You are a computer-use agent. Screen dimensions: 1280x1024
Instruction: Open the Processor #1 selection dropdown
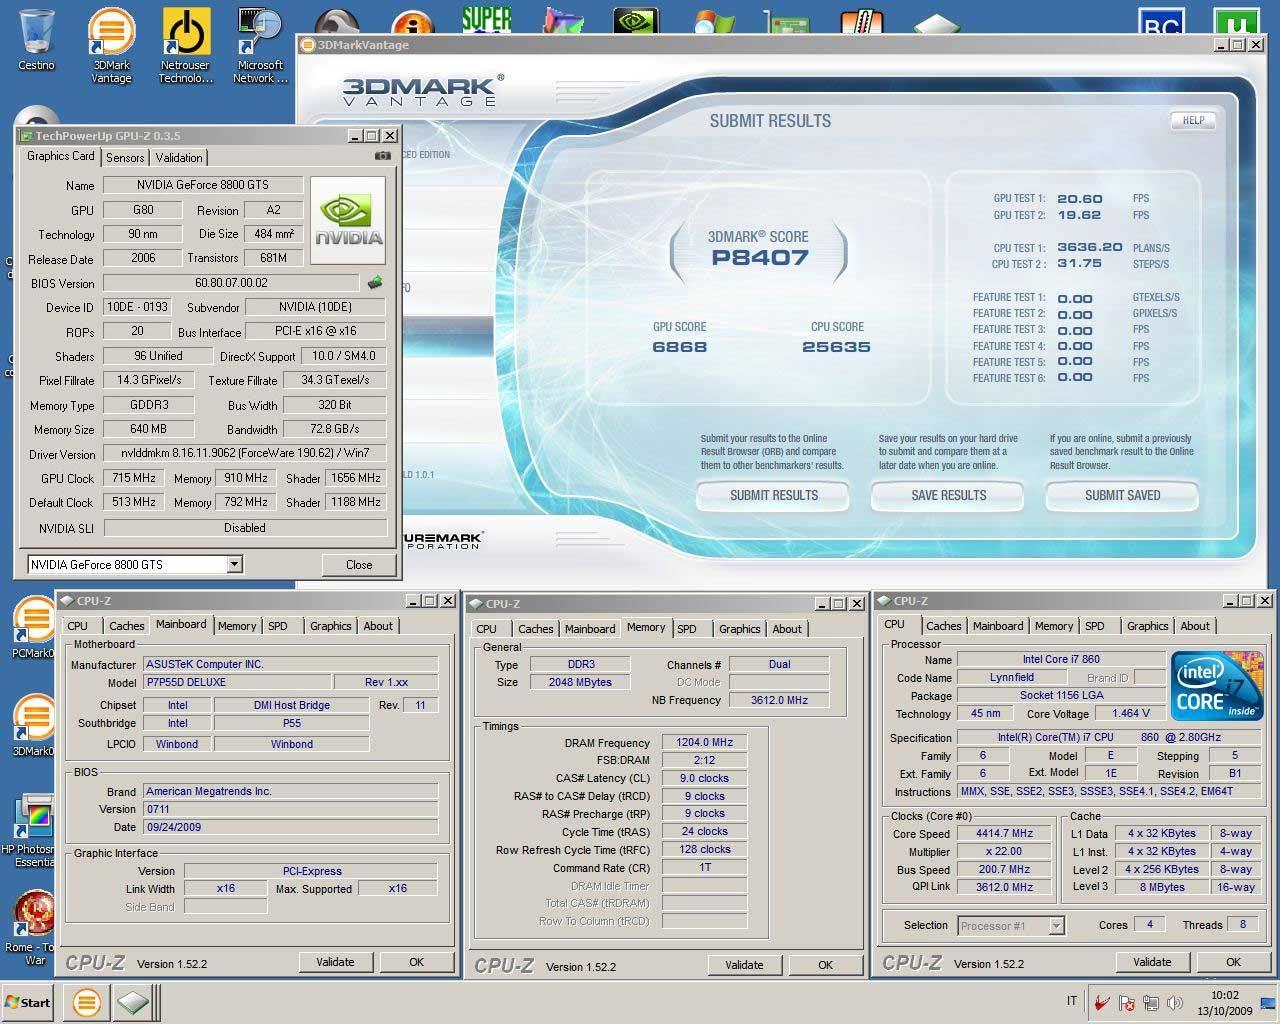coord(1056,926)
